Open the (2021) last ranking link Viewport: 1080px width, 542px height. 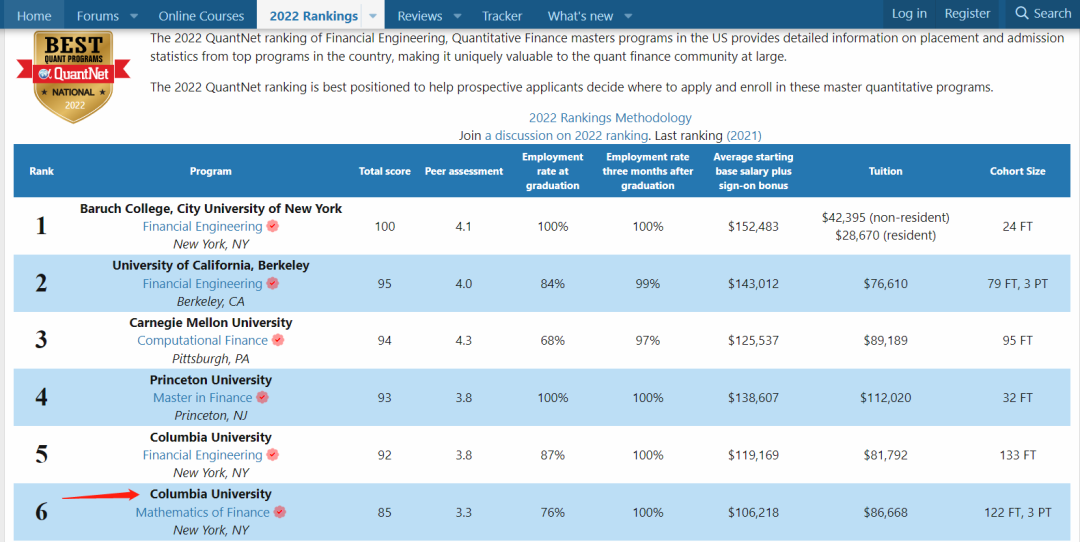(x=744, y=135)
